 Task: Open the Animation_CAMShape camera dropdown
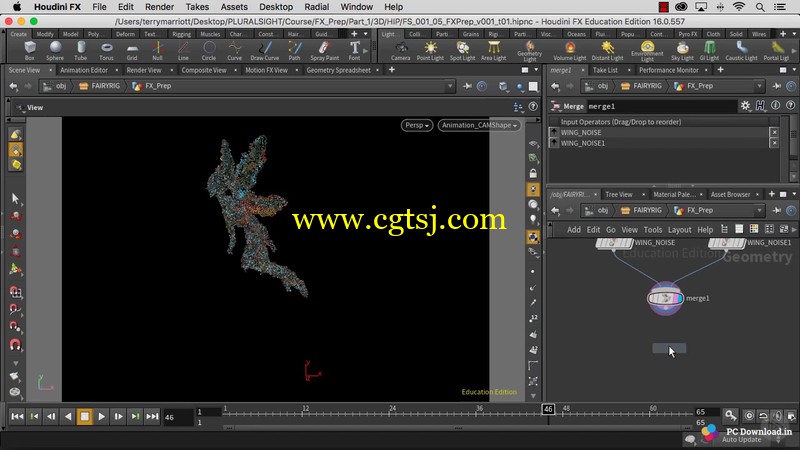480,125
